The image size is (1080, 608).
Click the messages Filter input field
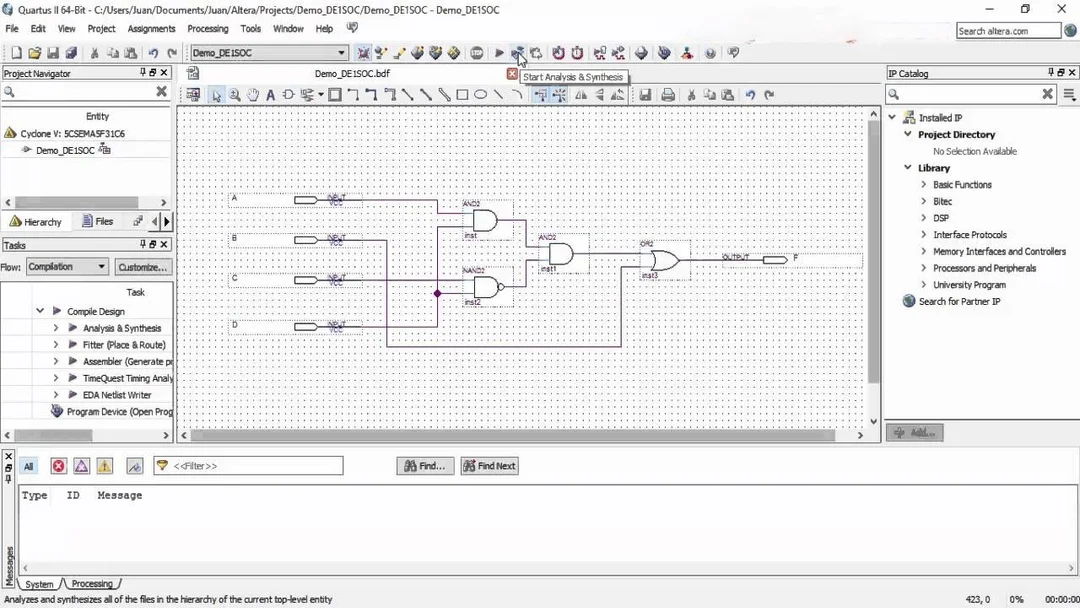point(248,466)
